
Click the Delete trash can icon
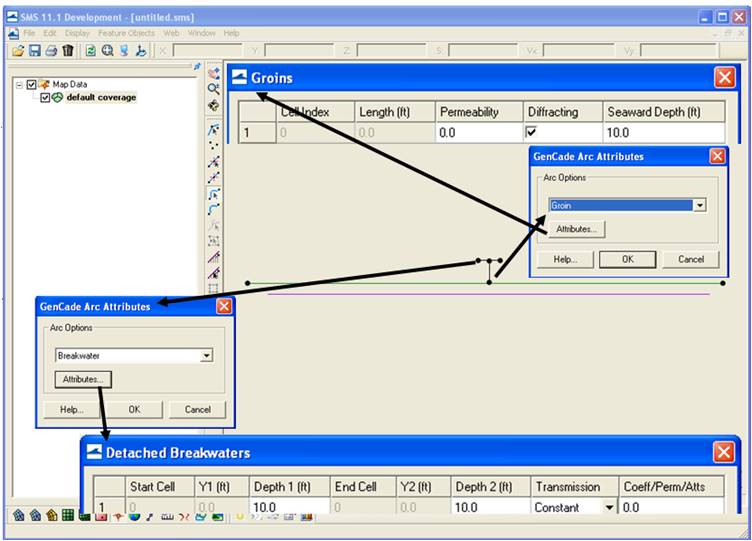pos(68,50)
